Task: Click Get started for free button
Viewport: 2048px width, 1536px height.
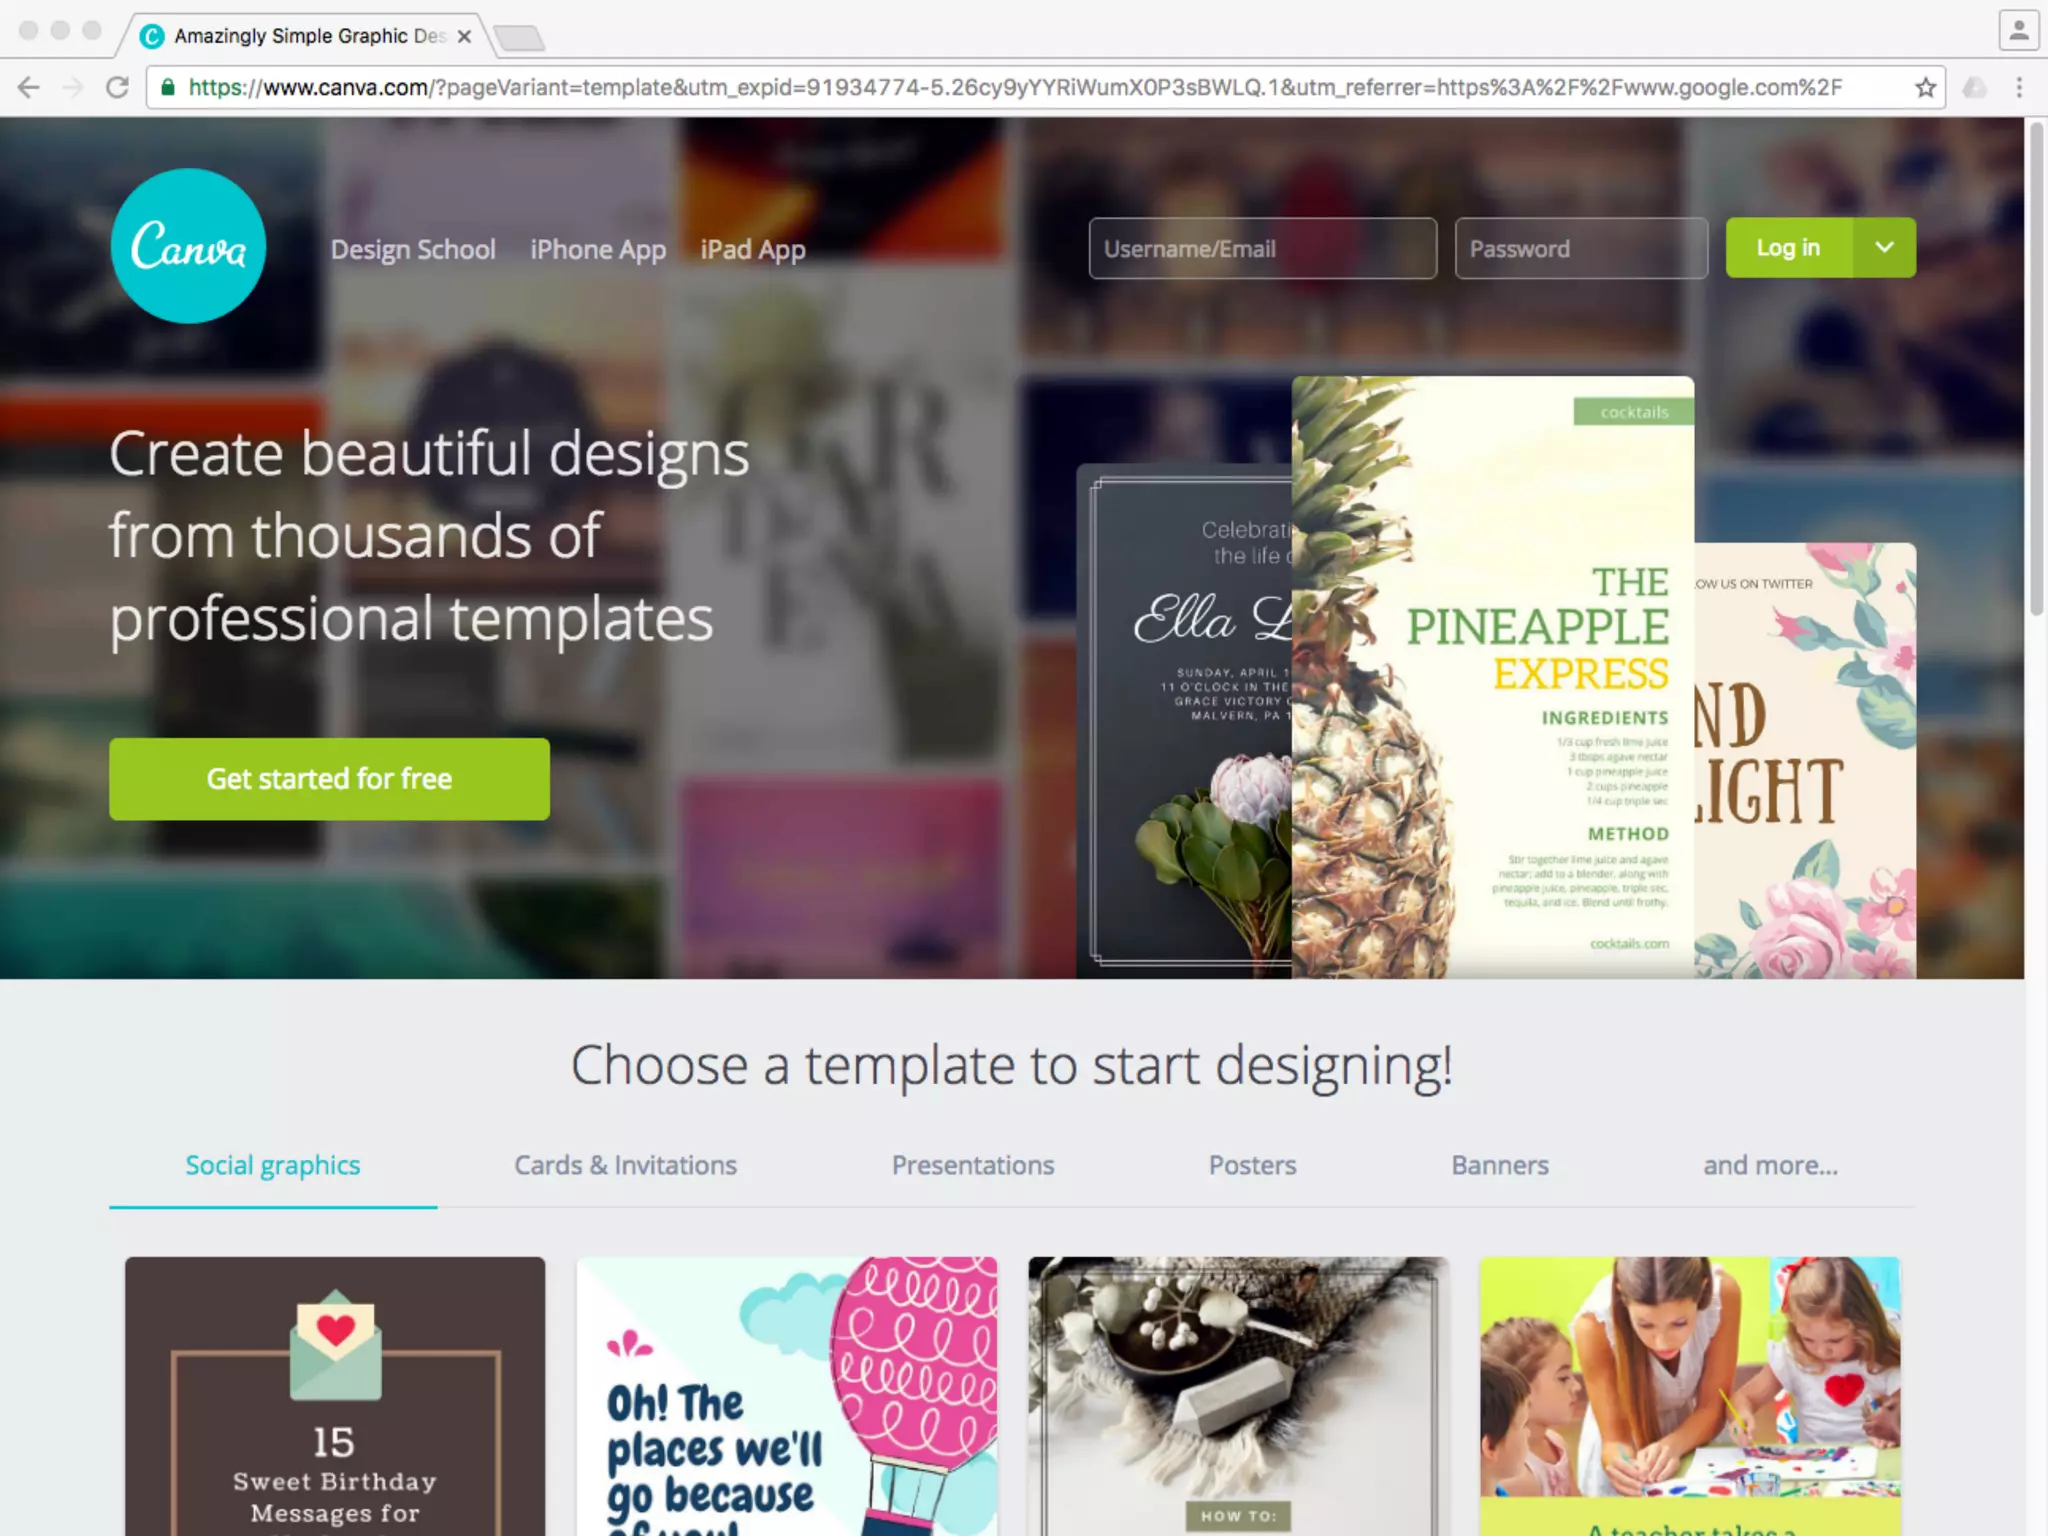Action: click(x=329, y=779)
